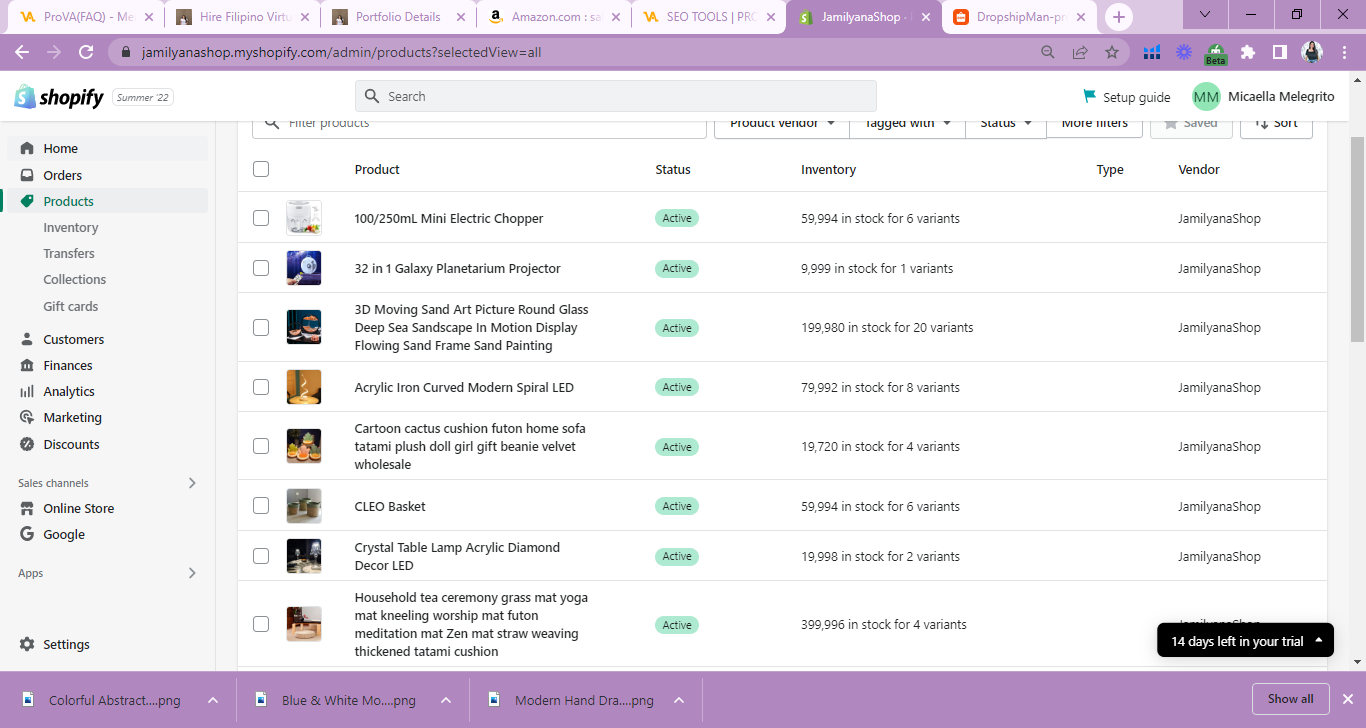Click the Google channel icon
The height and width of the screenshot is (728, 1366).
[27, 534]
